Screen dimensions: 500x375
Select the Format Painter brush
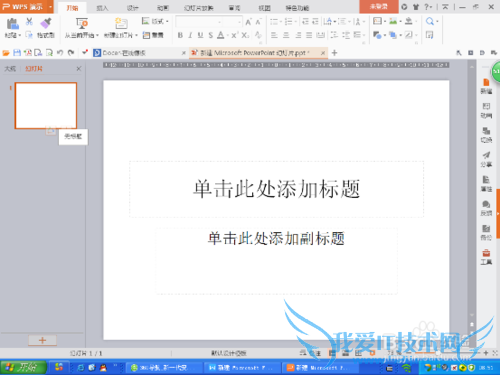coord(46,23)
